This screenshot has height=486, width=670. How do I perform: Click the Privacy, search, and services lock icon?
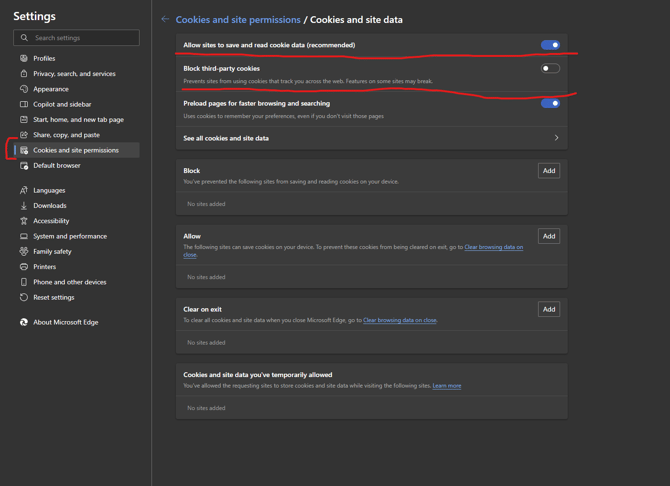click(24, 74)
